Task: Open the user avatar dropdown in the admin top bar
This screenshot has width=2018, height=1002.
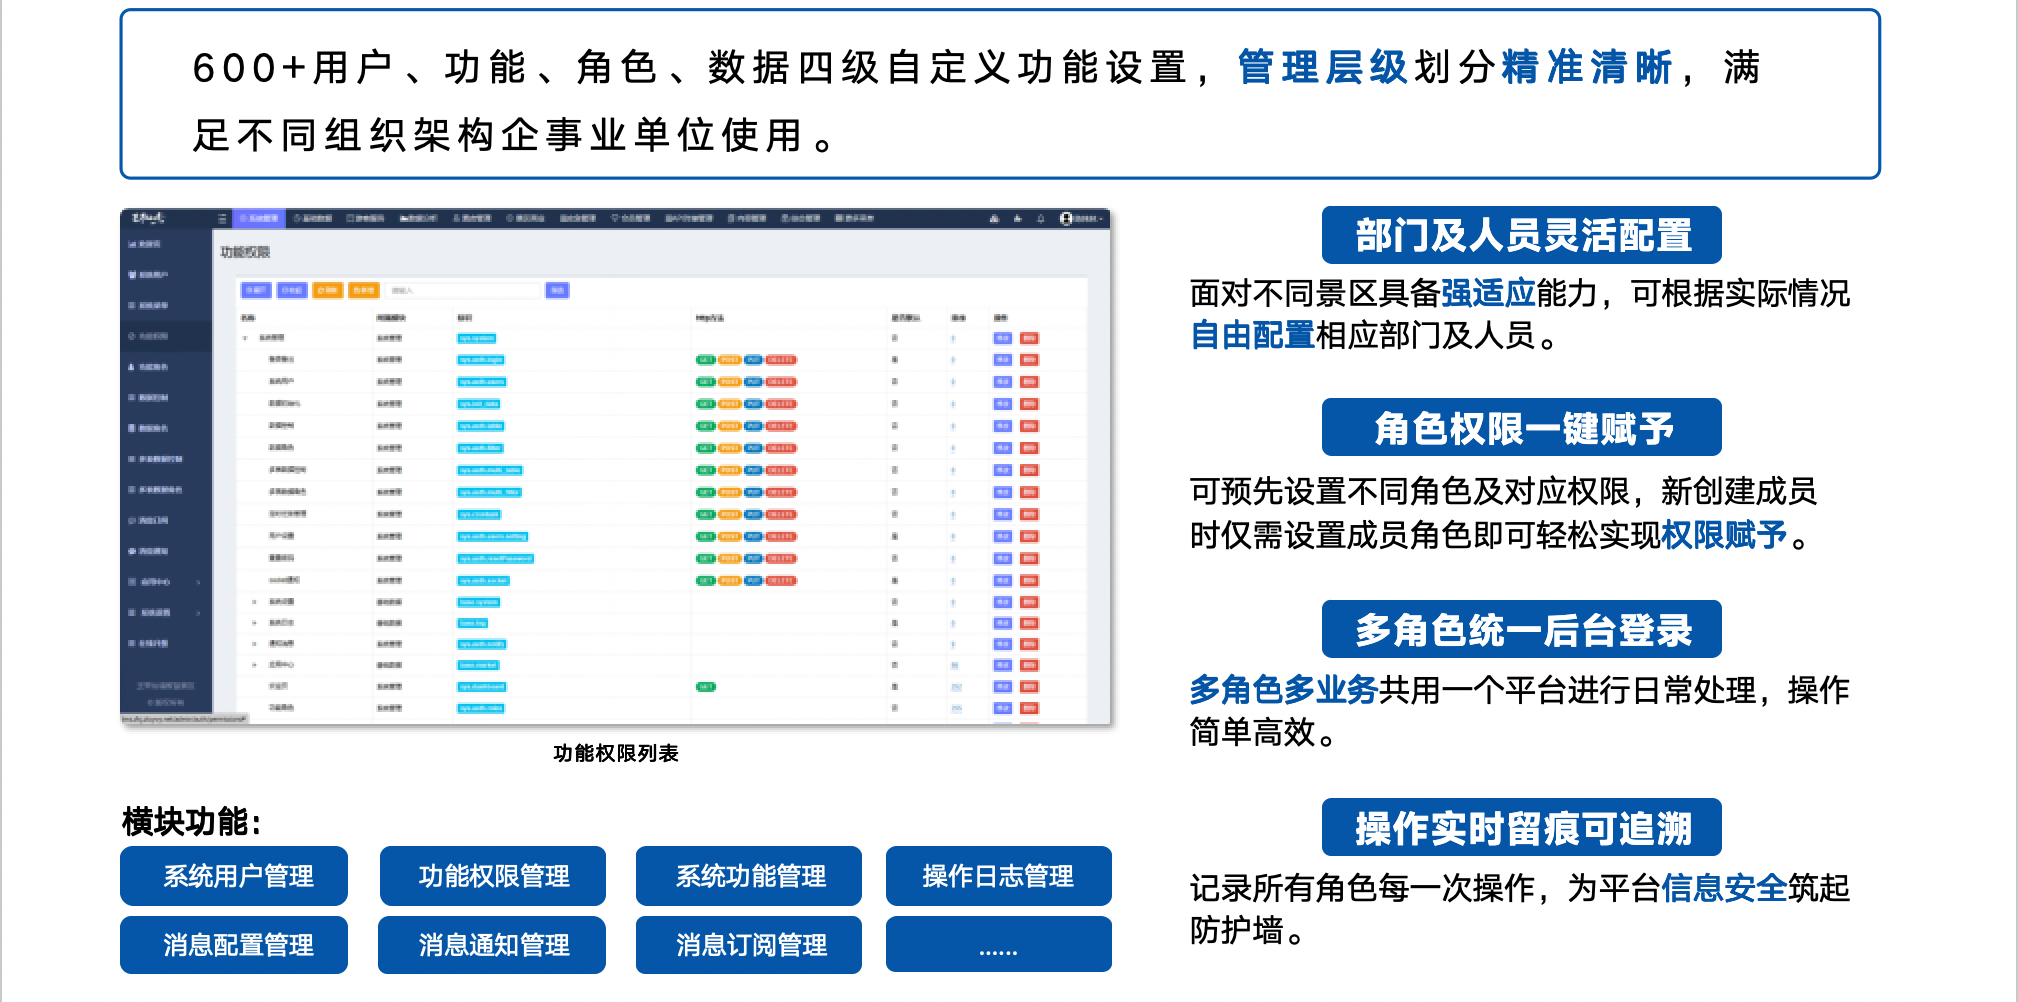Action: pyautogui.click(x=1080, y=218)
